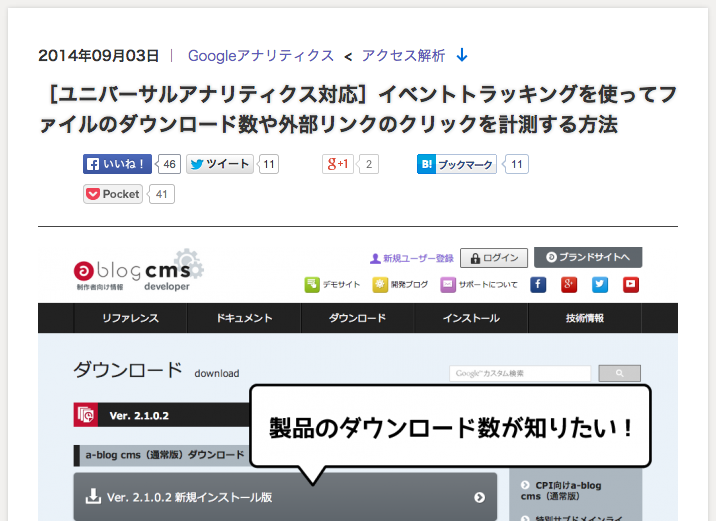Viewport: 716px width, 521px height.
Task: Open the article title about イベントトラッキング
Action: (358, 109)
